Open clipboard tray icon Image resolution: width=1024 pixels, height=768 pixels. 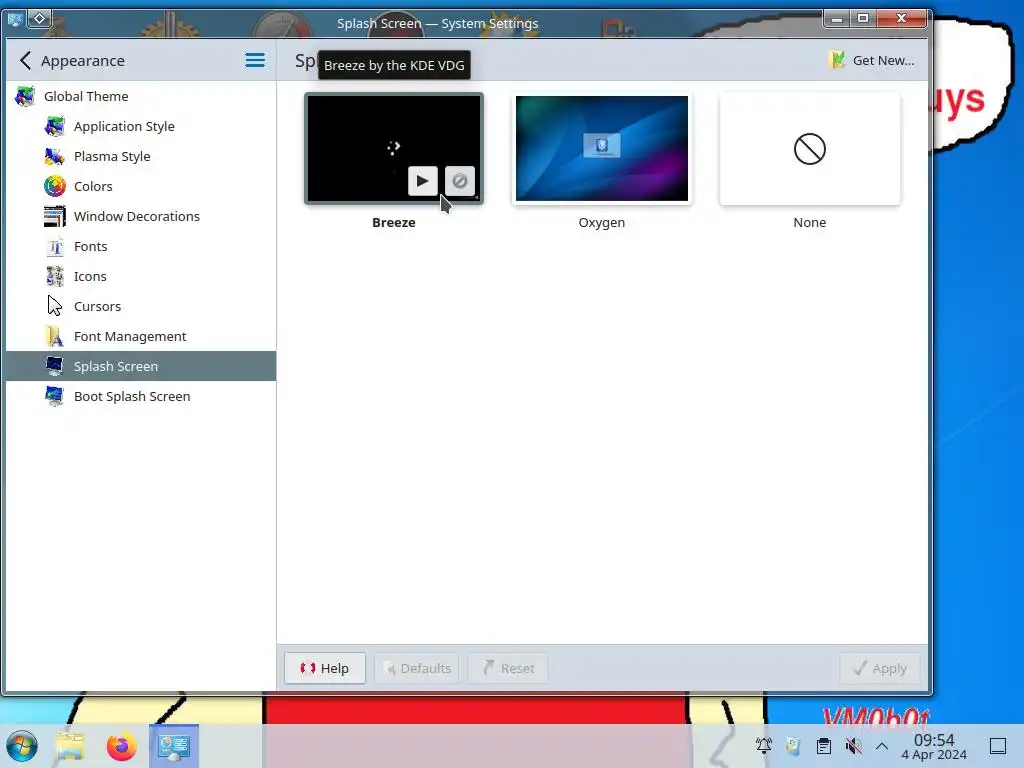[x=824, y=746]
